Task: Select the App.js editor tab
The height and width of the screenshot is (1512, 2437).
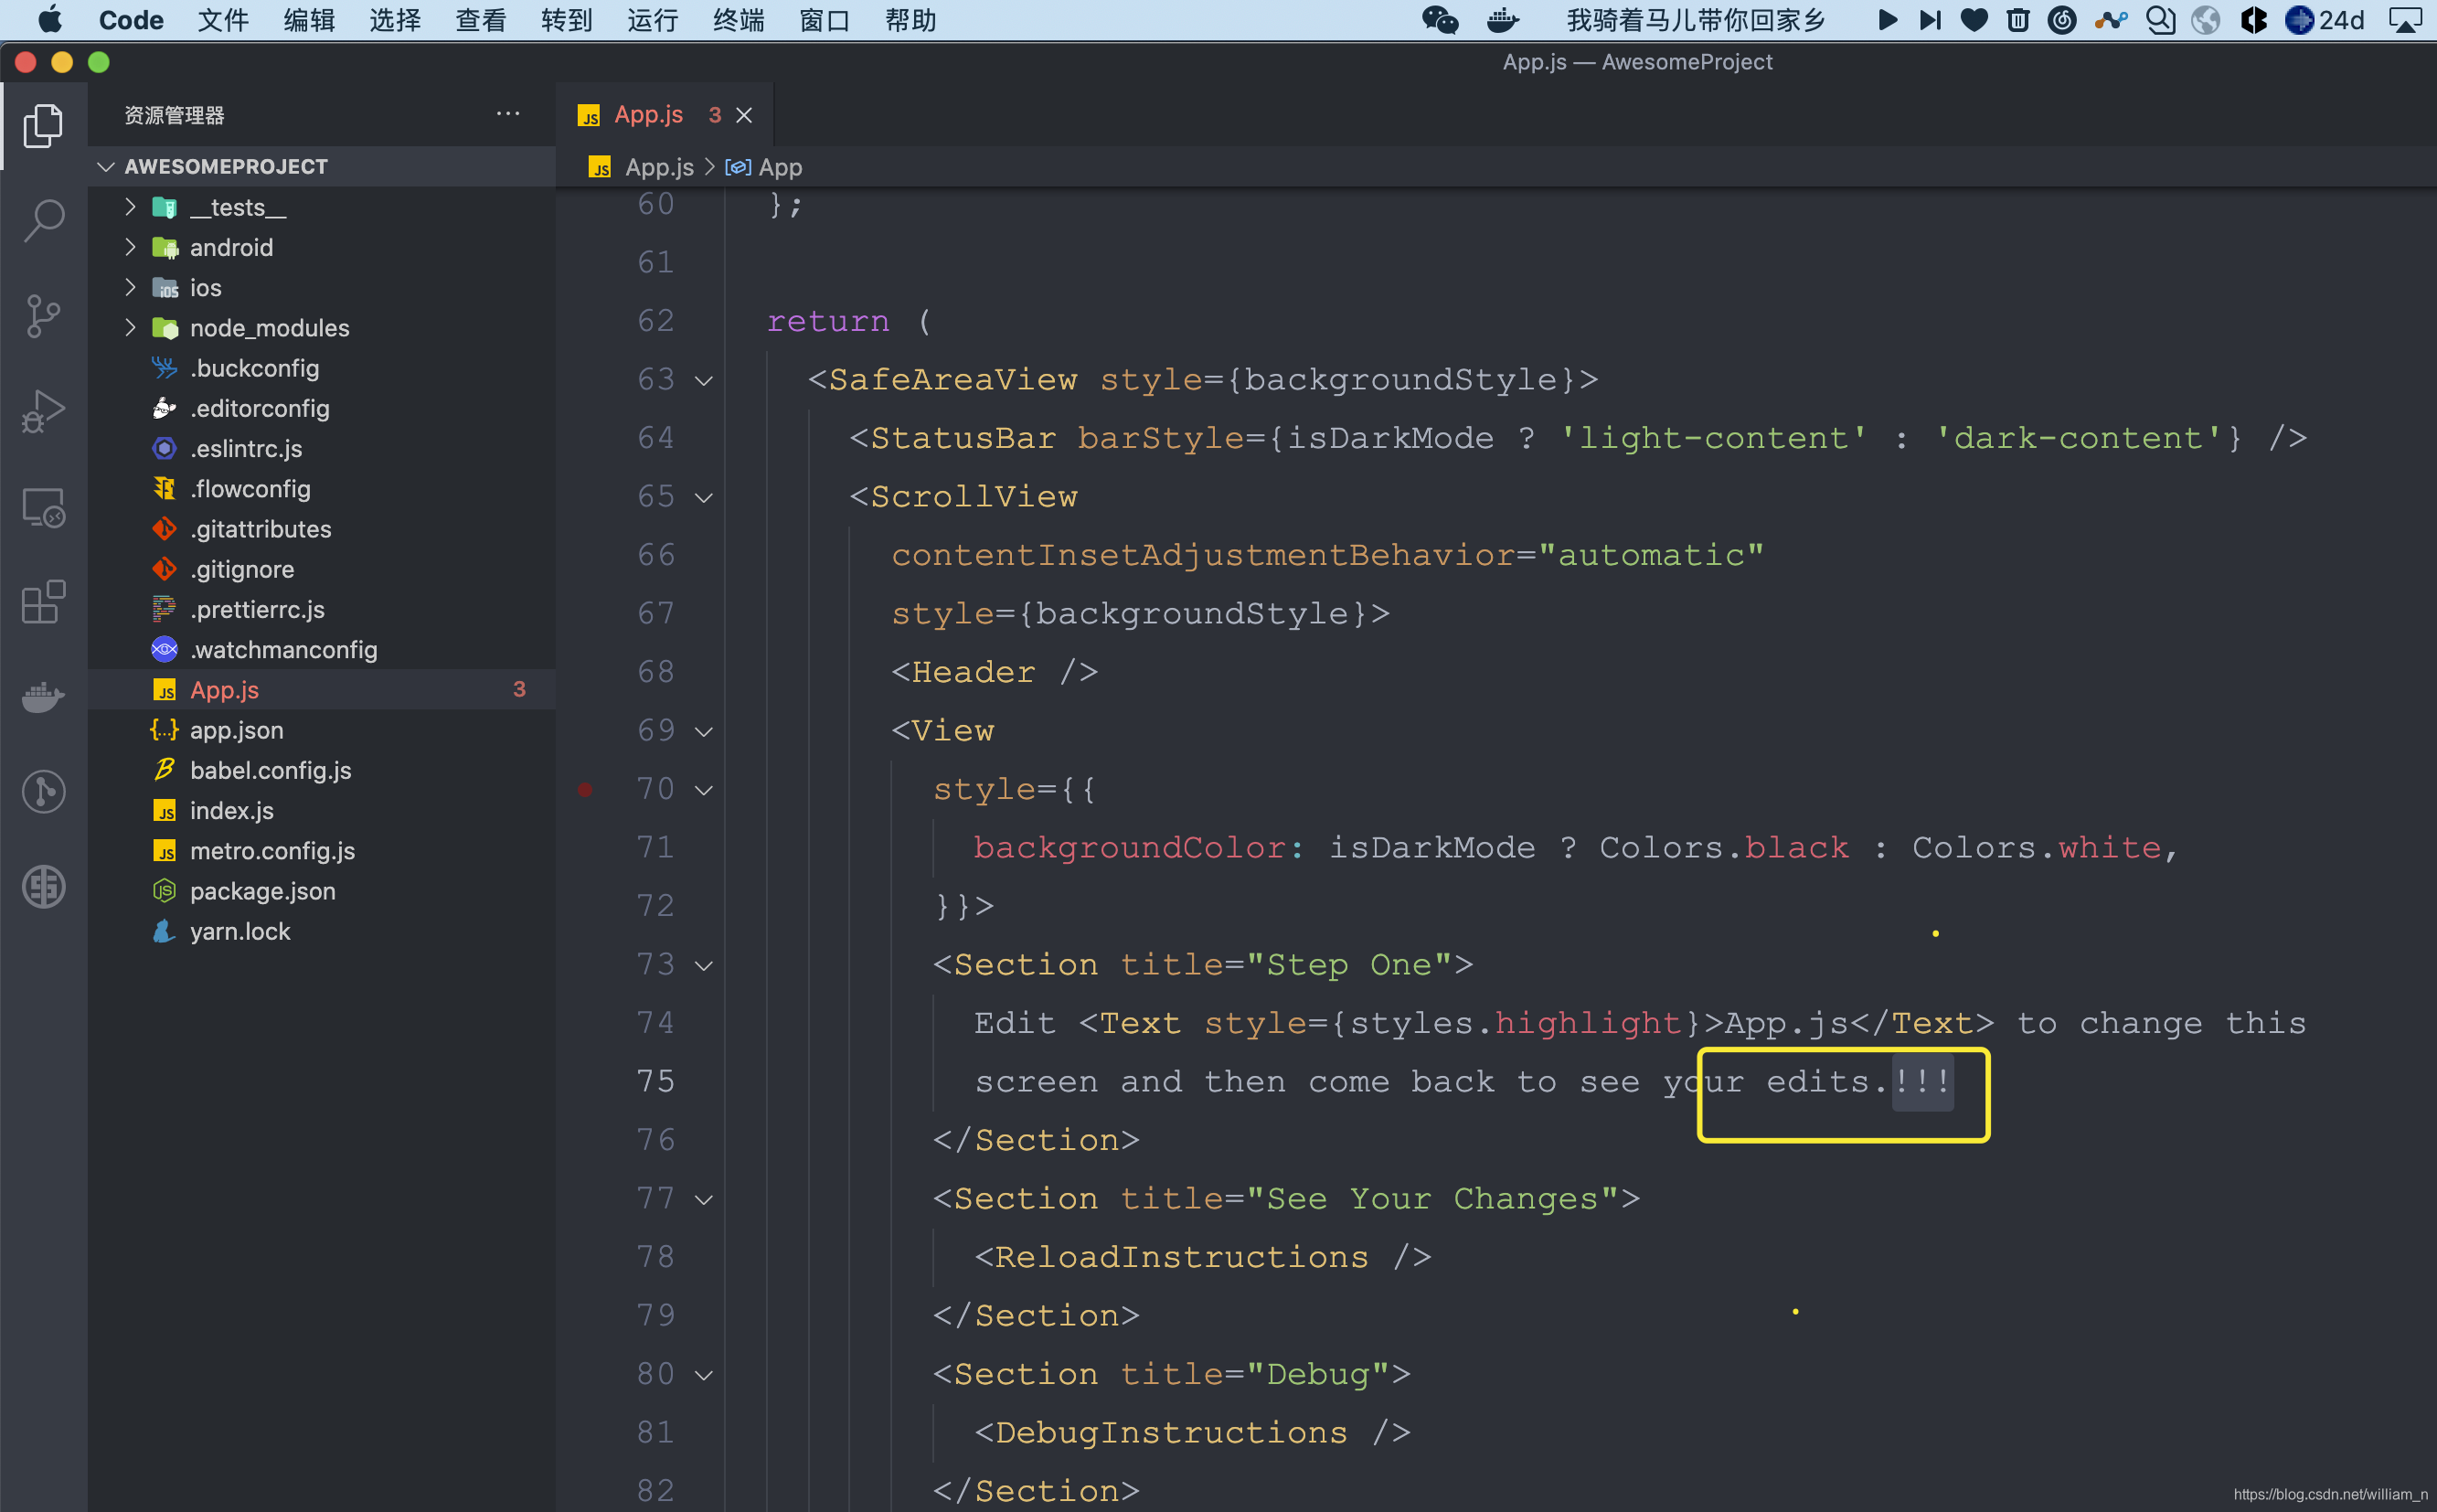Action: click(x=648, y=114)
